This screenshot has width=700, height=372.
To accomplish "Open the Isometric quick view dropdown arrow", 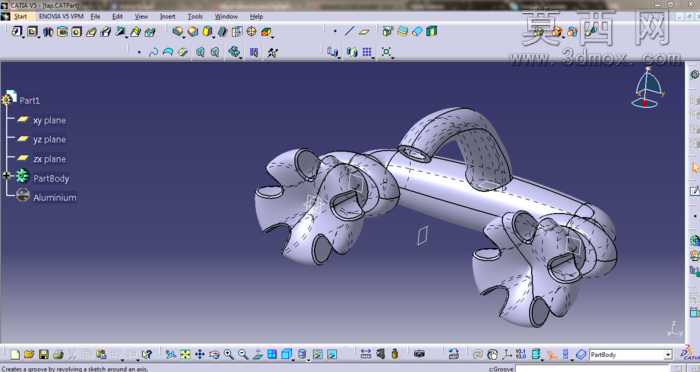I will (x=293, y=359).
